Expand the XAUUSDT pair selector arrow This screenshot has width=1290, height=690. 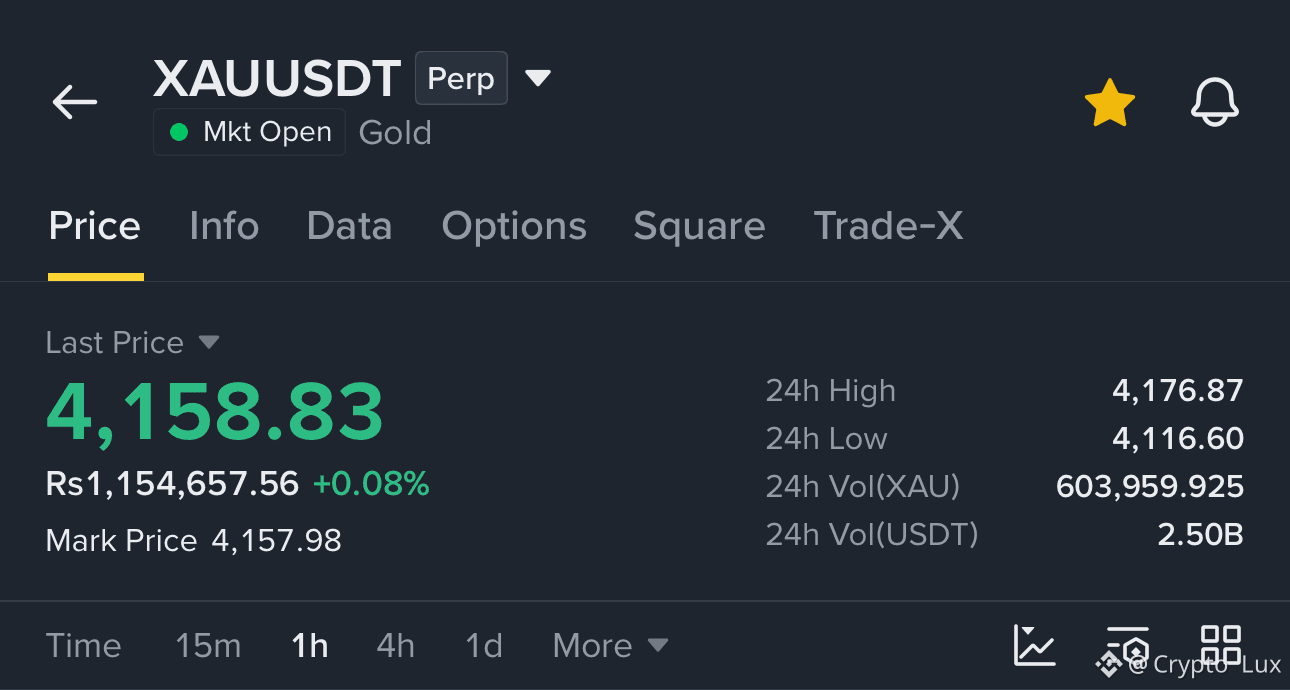pos(538,78)
